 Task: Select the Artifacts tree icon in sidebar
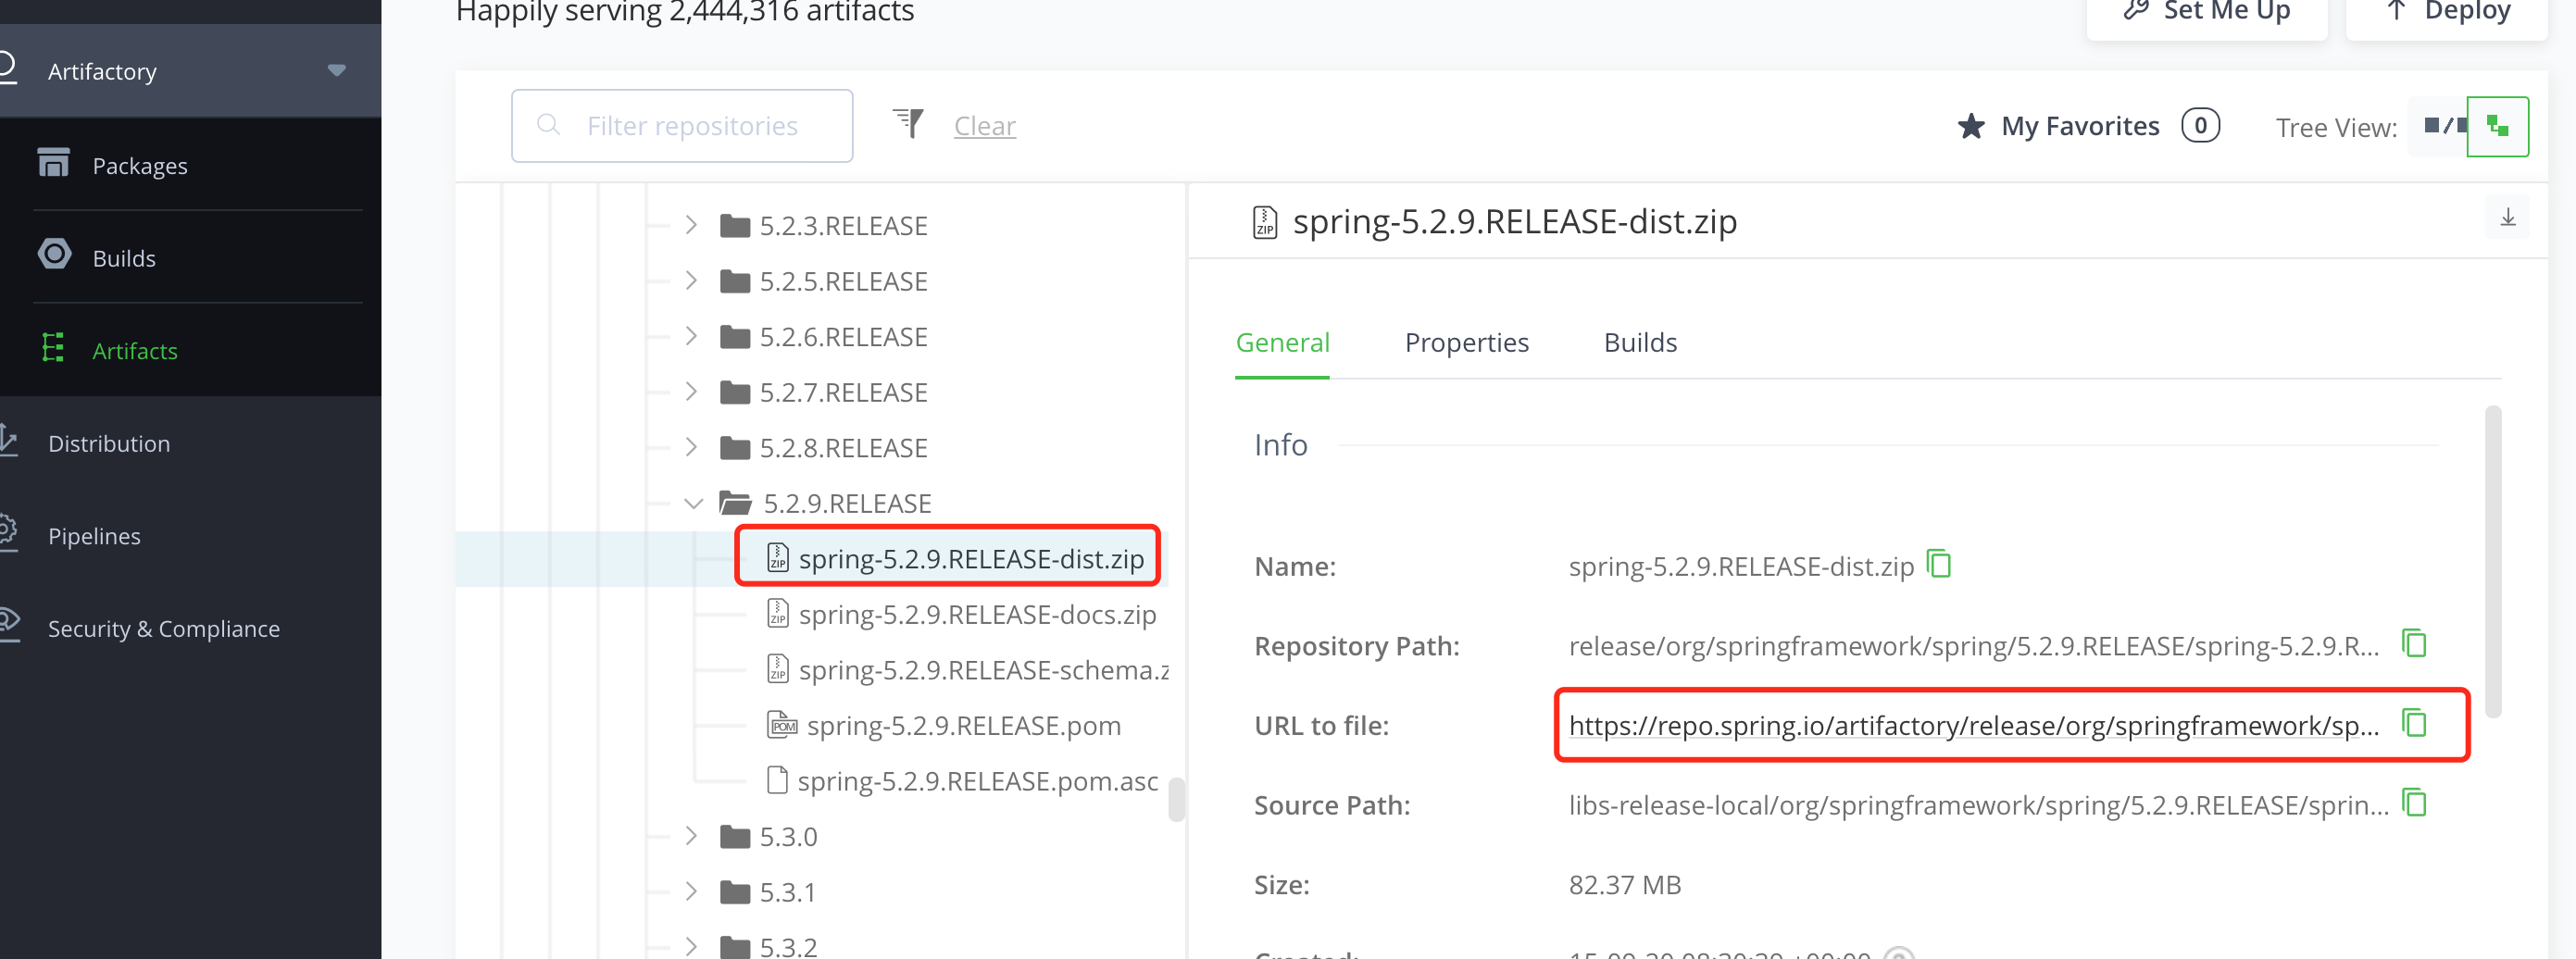click(53, 348)
